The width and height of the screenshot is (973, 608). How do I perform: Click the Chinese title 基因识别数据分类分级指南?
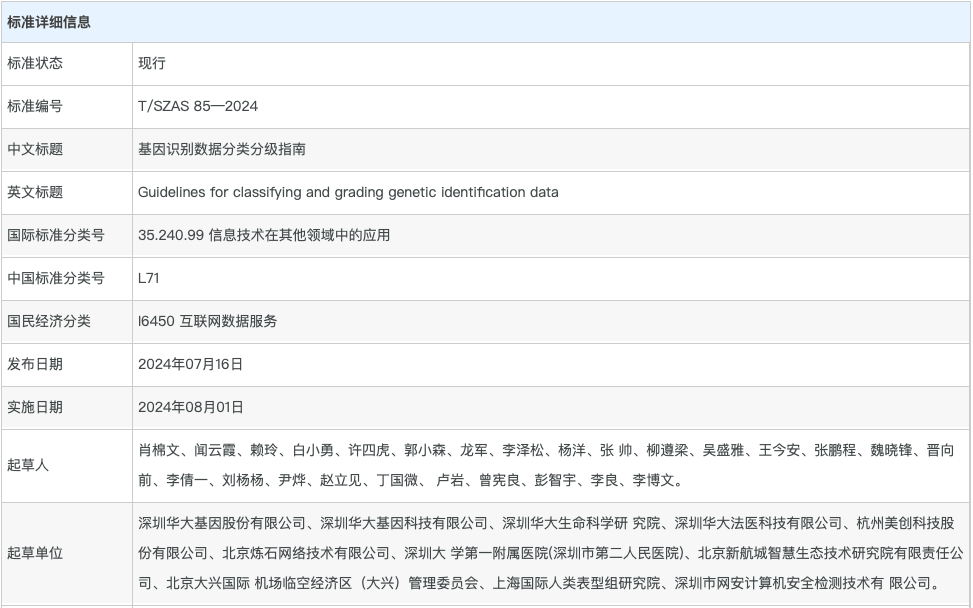(x=220, y=150)
